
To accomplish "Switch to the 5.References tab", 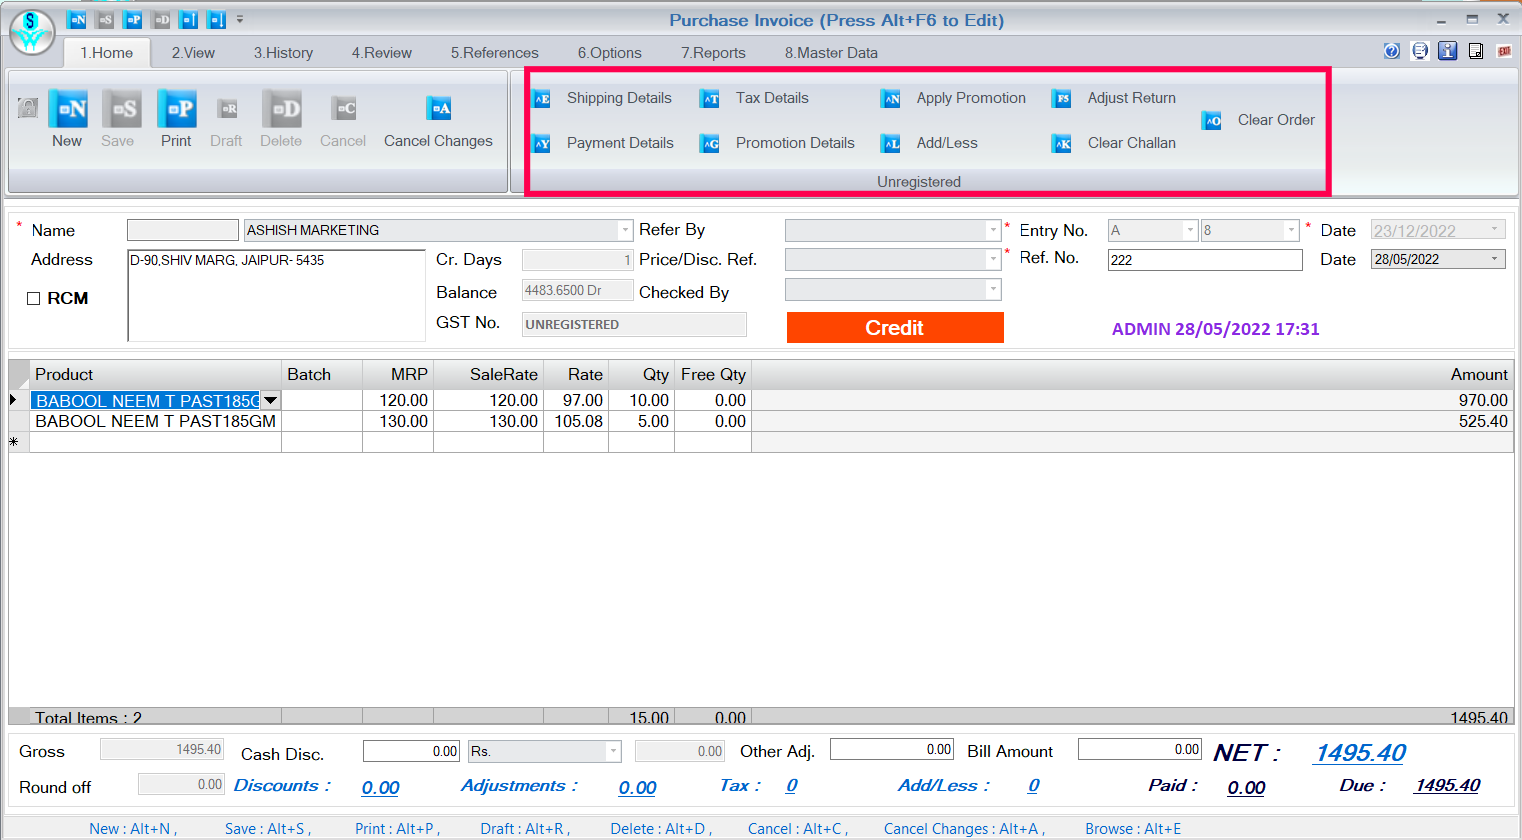I will point(494,53).
